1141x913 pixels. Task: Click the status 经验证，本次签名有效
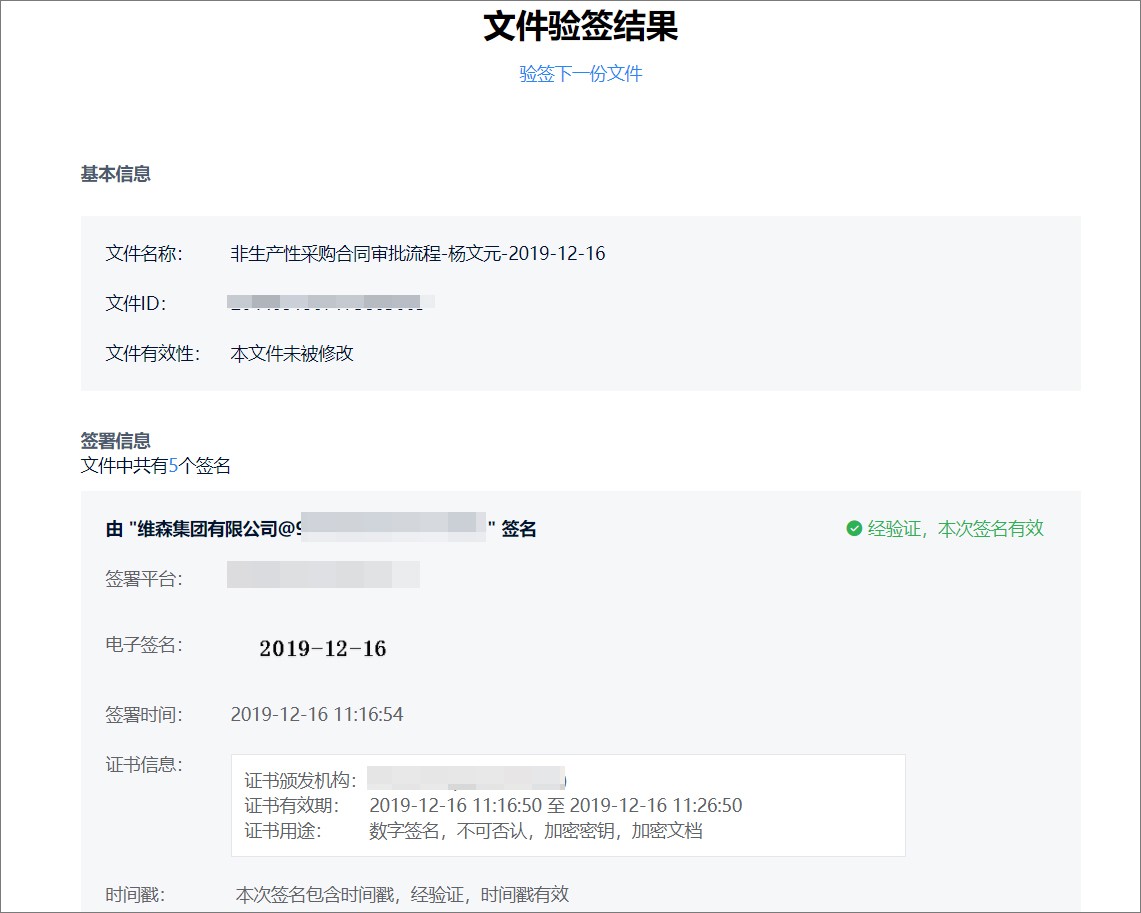(x=955, y=529)
